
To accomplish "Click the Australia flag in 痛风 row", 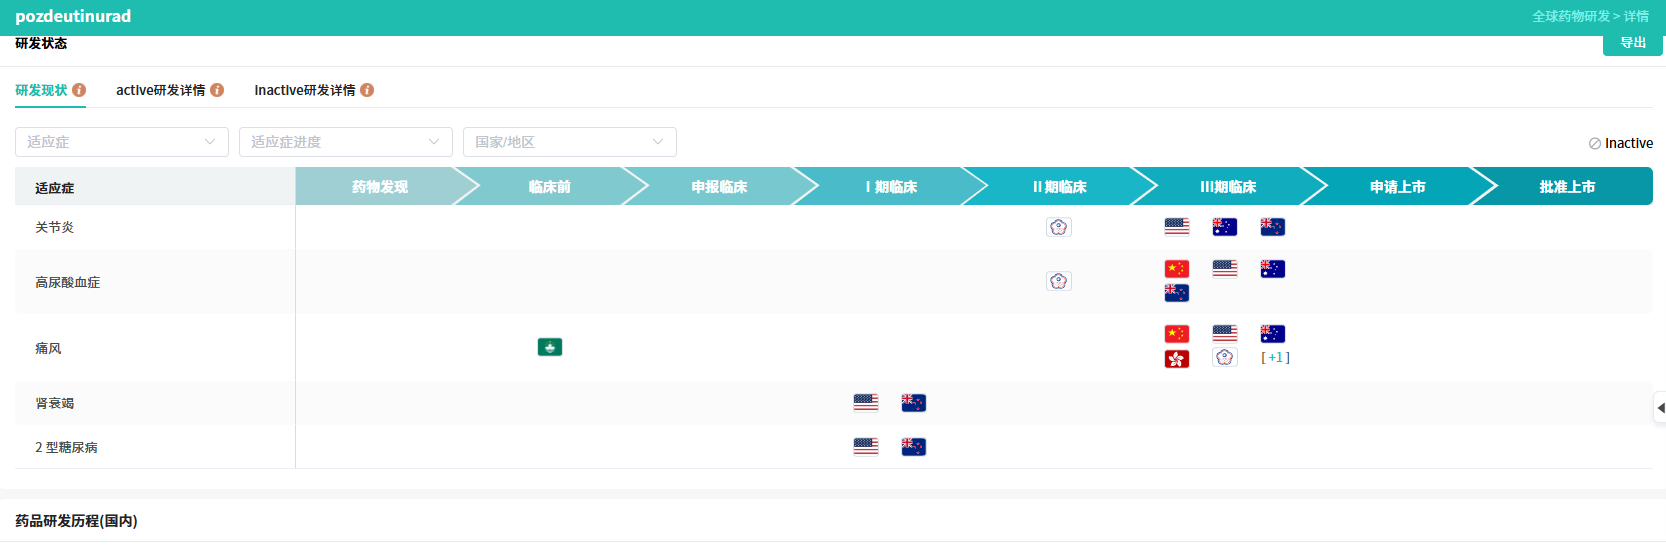I will [1273, 334].
